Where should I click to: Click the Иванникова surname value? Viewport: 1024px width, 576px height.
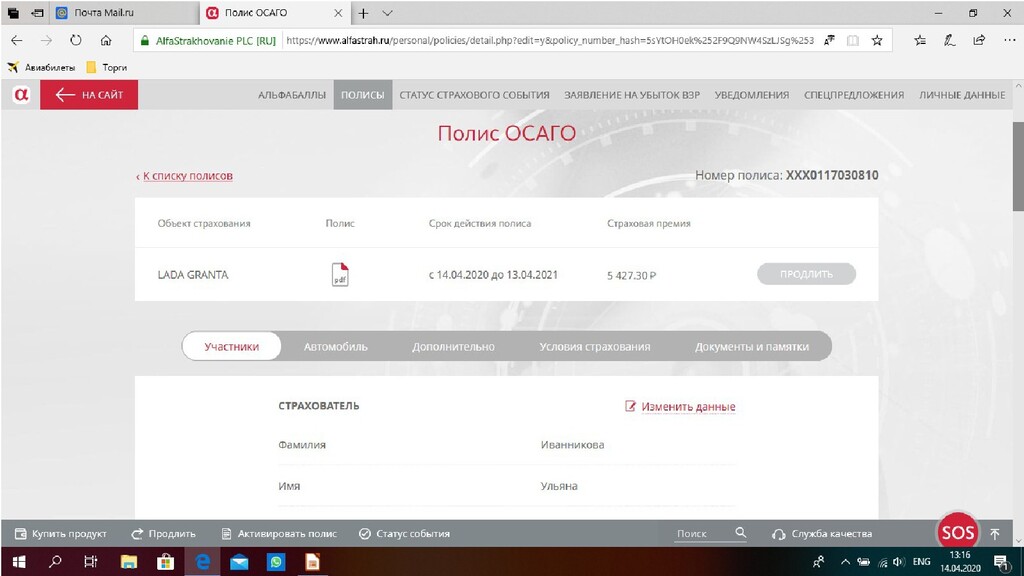point(572,445)
